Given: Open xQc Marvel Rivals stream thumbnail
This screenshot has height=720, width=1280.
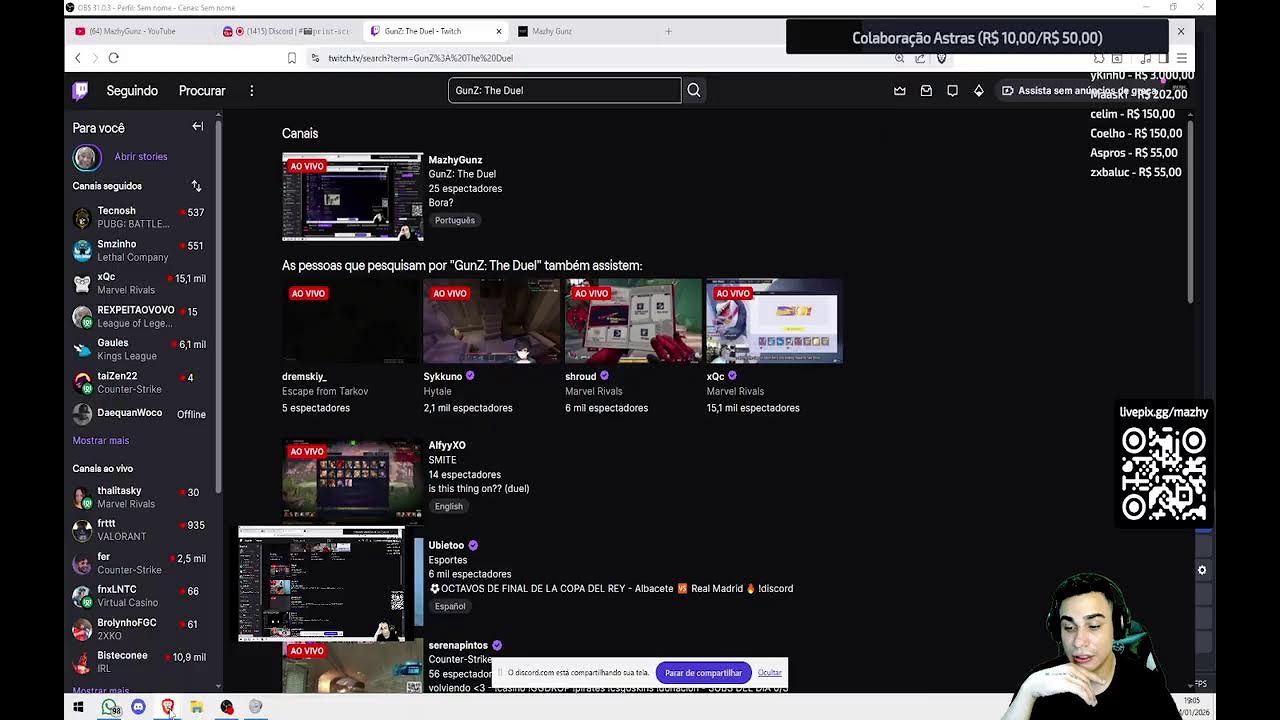Looking at the screenshot, I should 774,321.
